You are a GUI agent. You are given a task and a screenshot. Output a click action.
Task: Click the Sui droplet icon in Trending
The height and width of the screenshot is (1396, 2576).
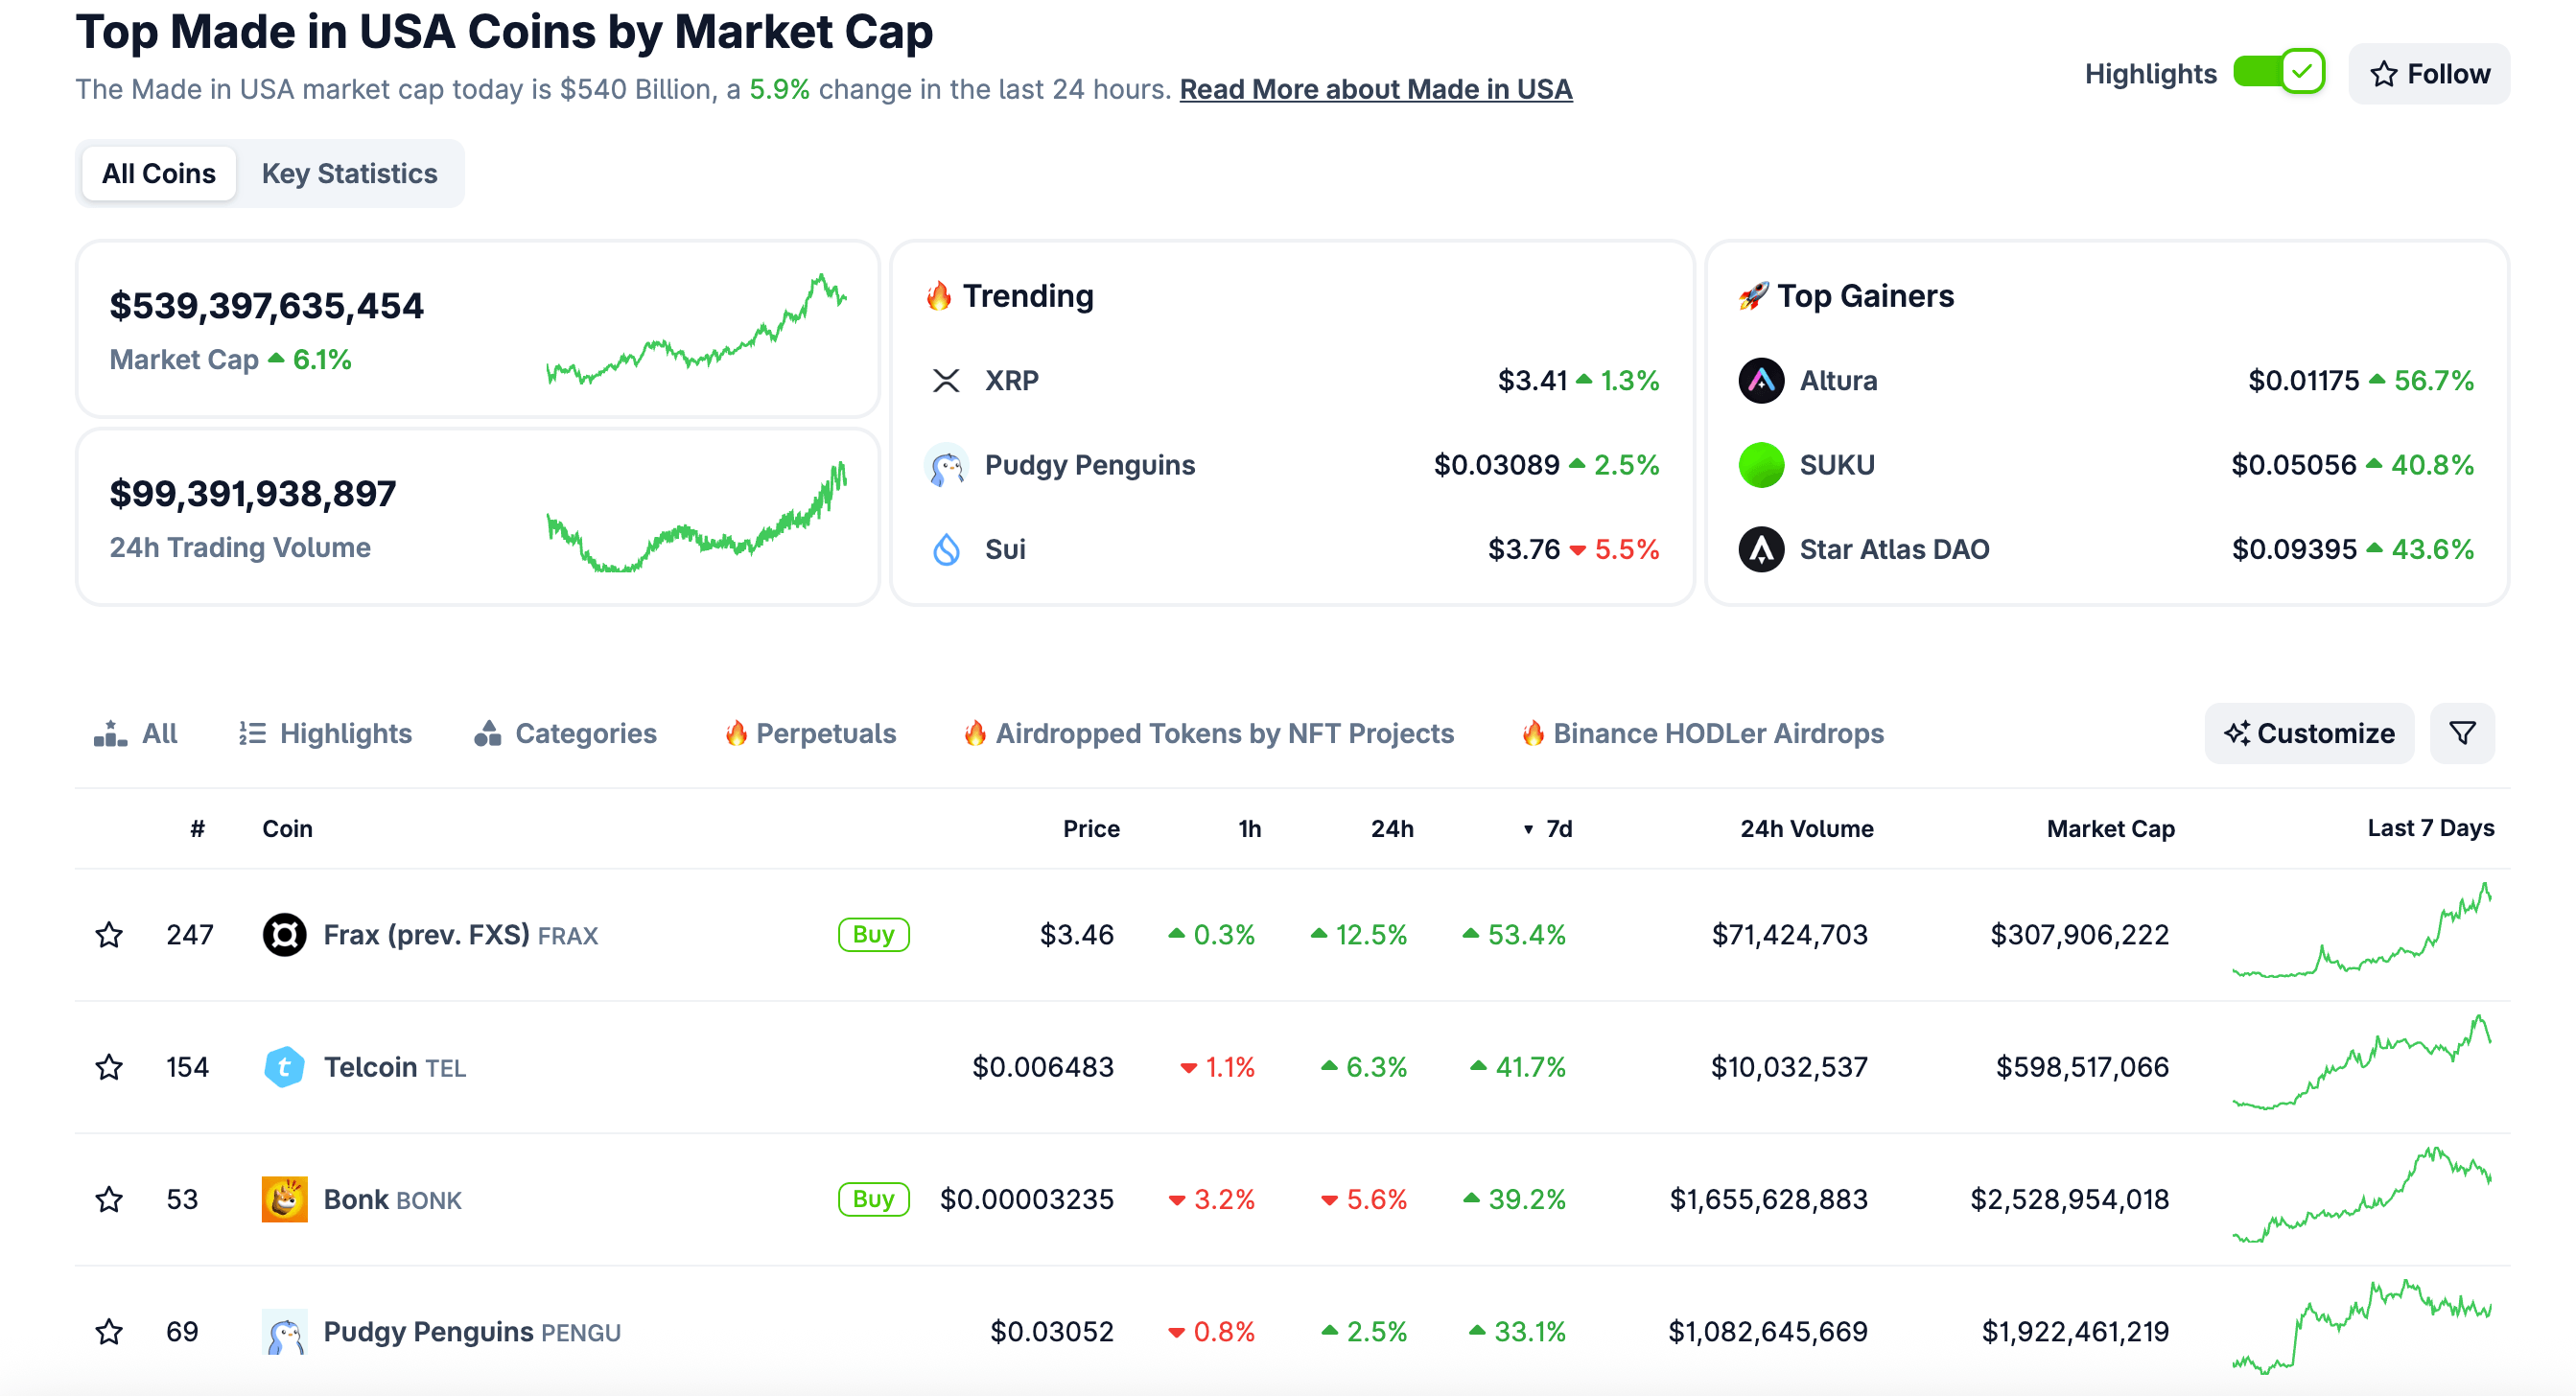[946, 549]
